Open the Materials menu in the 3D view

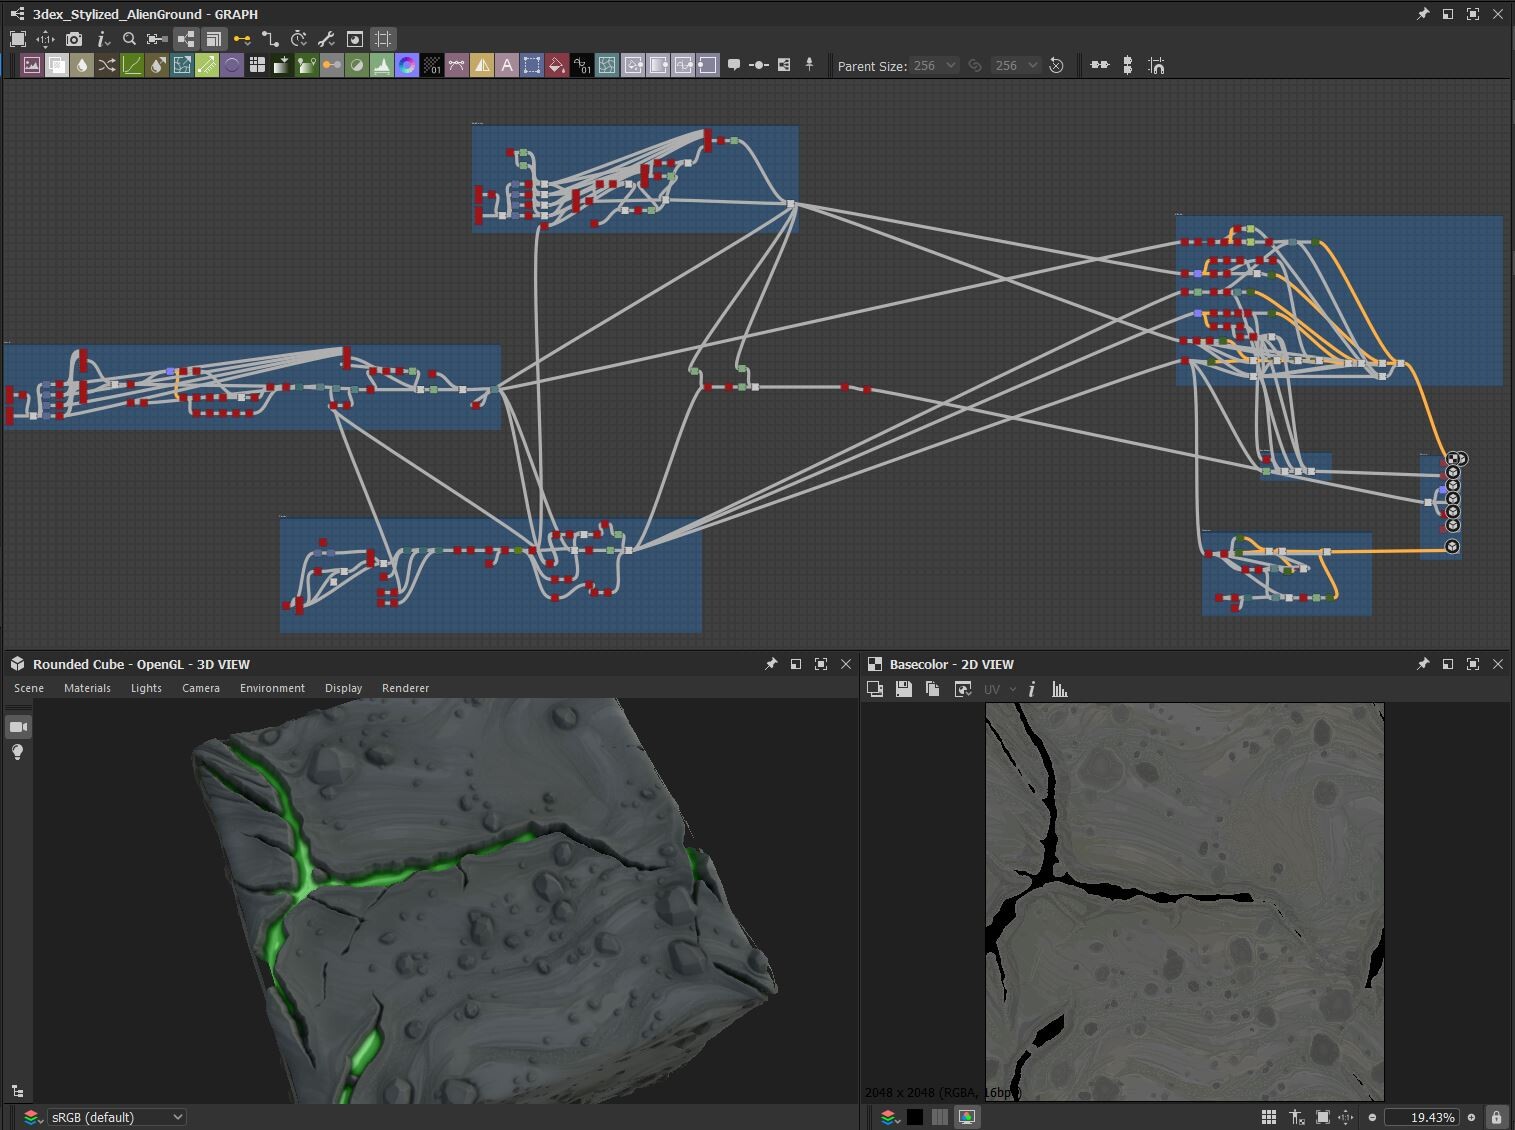coord(87,688)
